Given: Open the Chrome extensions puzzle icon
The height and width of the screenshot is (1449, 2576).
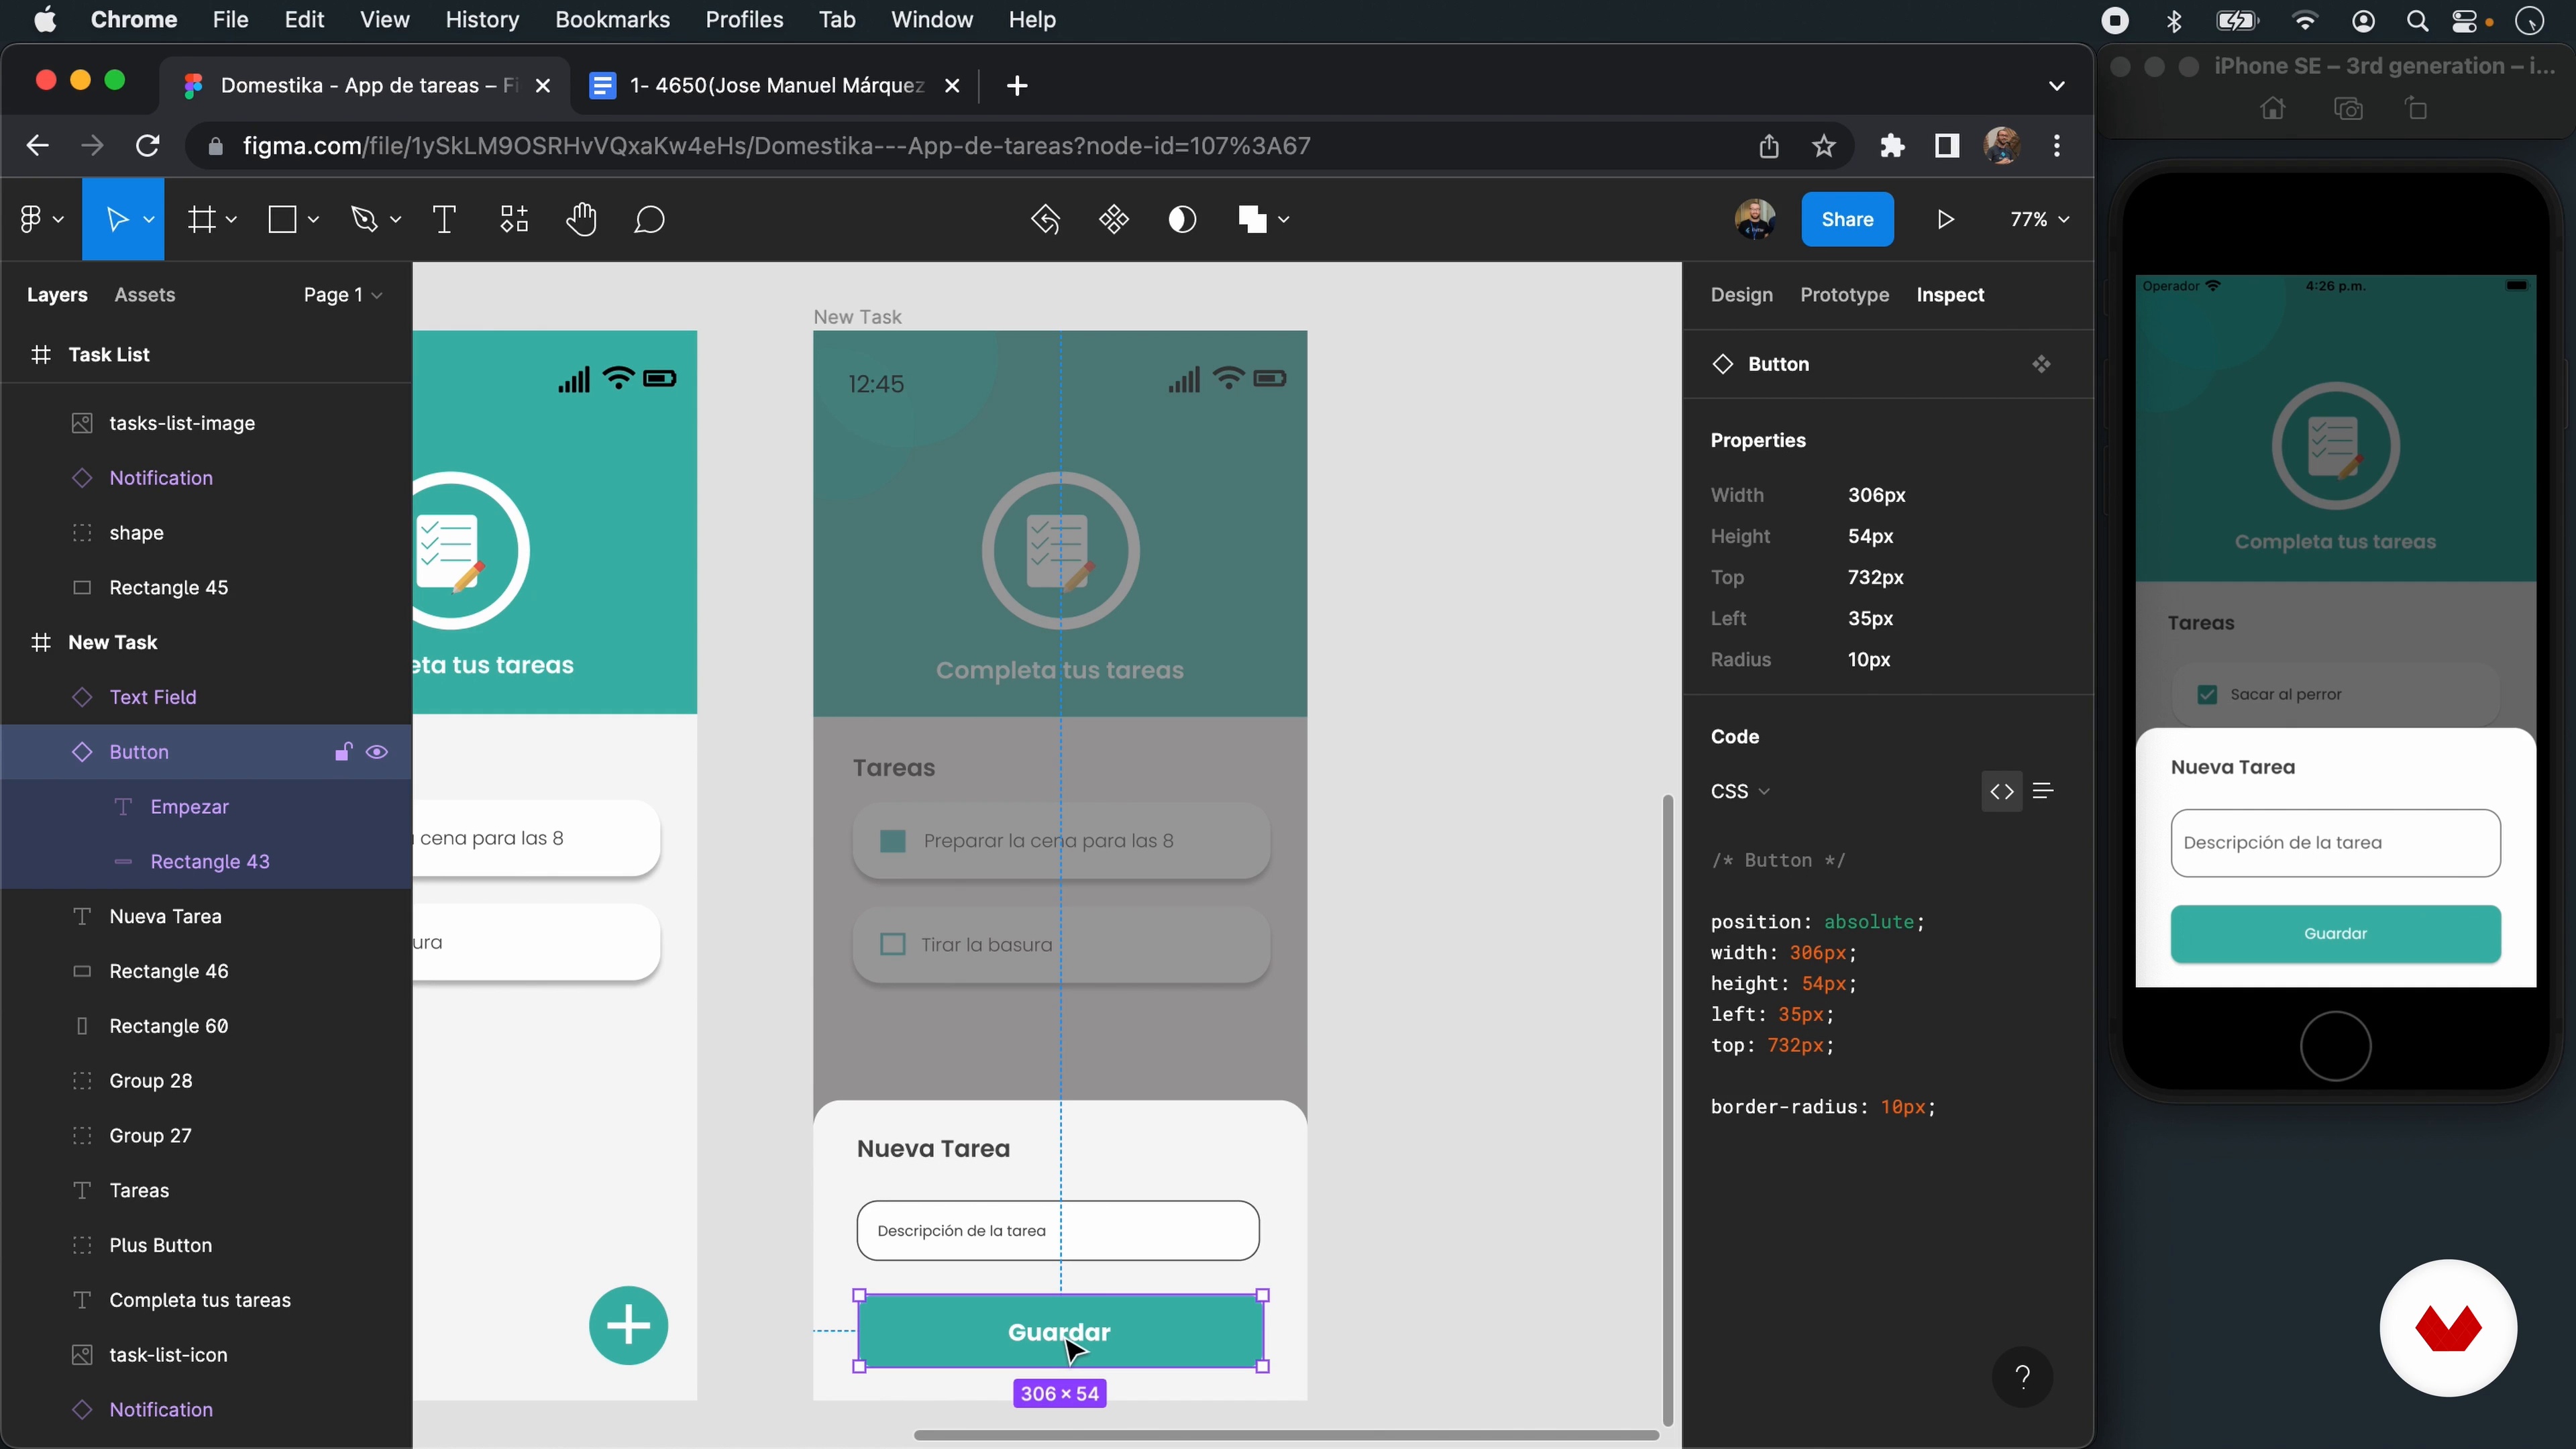Looking at the screenshot, I should [x=1891, y=146].
